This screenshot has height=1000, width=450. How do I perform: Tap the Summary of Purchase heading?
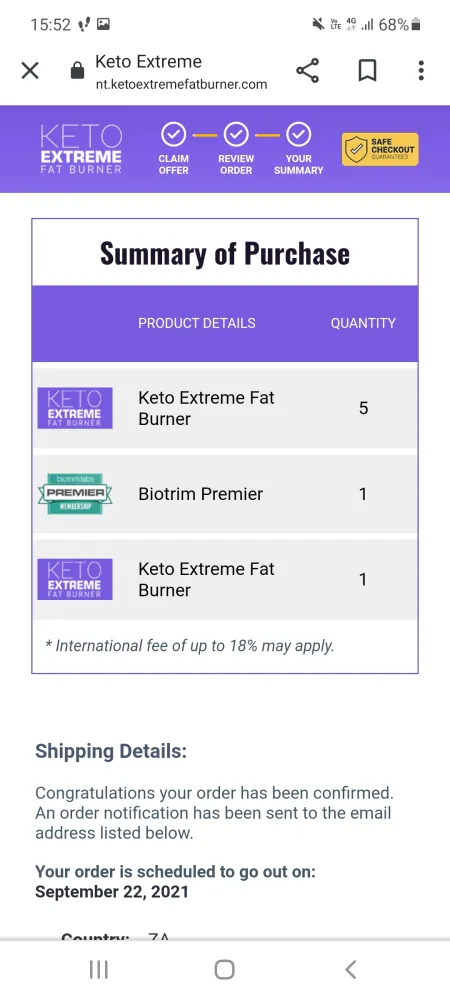pos(225,253)
